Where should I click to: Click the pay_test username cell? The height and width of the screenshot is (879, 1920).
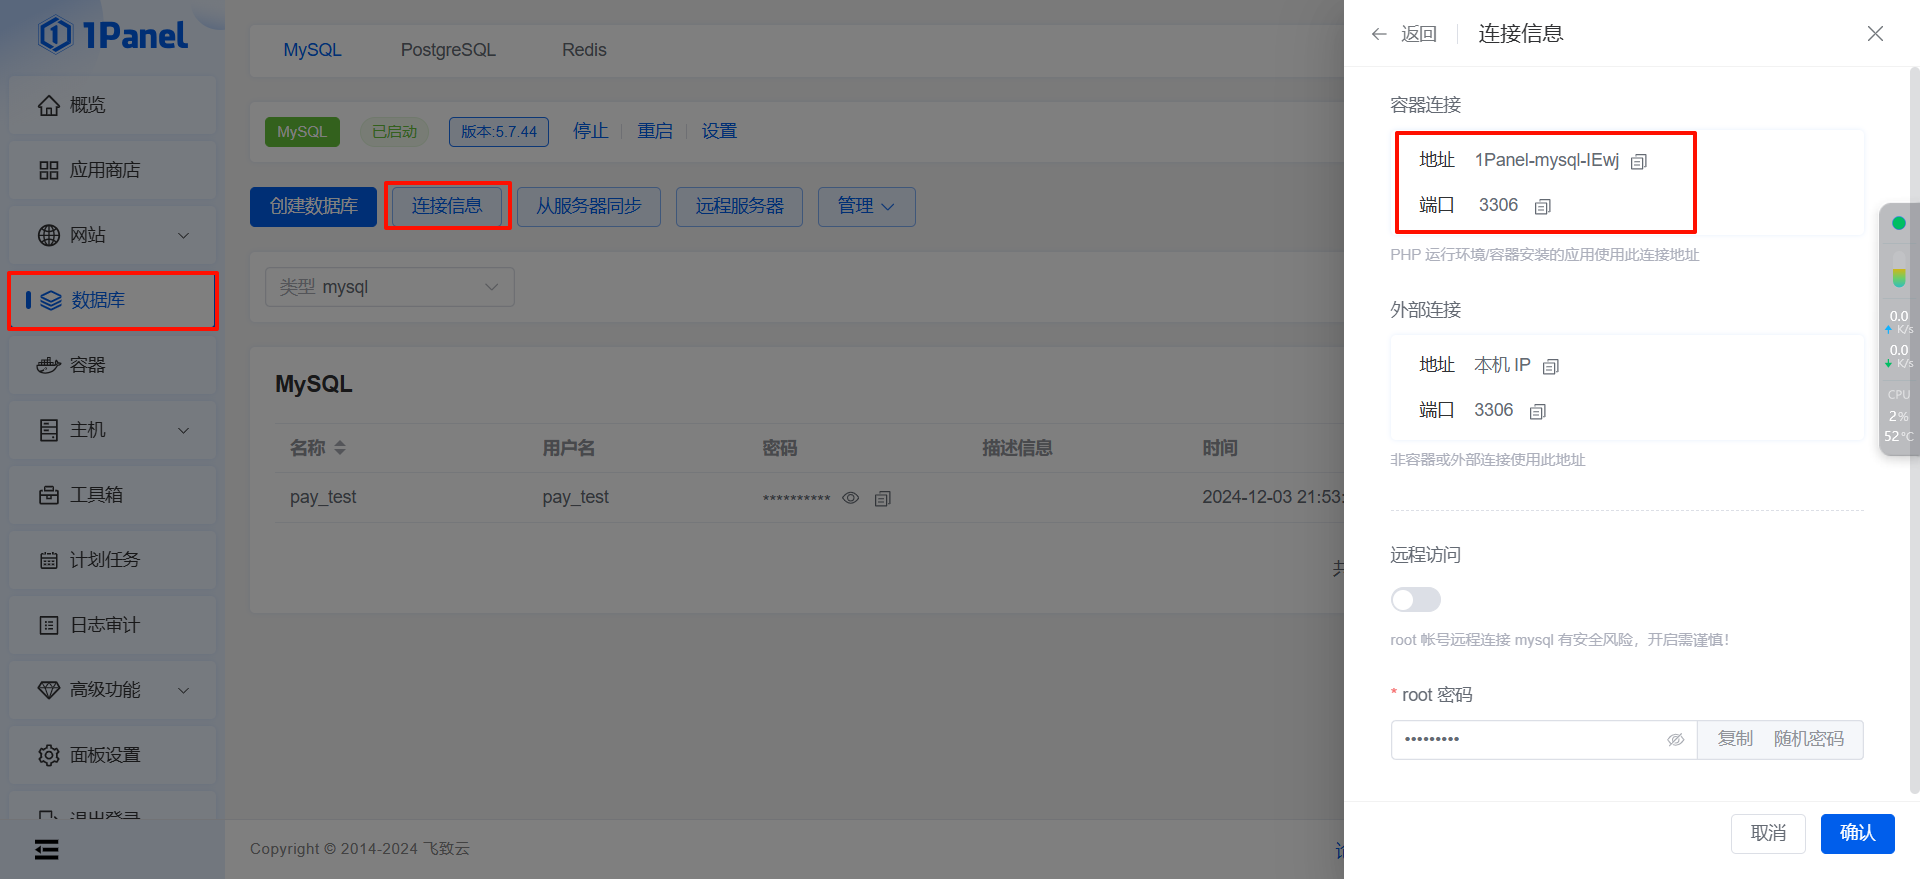[575, 497]
